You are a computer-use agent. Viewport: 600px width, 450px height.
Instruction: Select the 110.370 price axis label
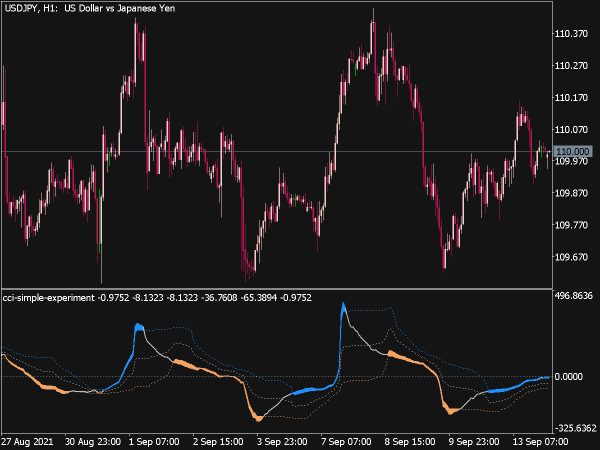point(571,34)
